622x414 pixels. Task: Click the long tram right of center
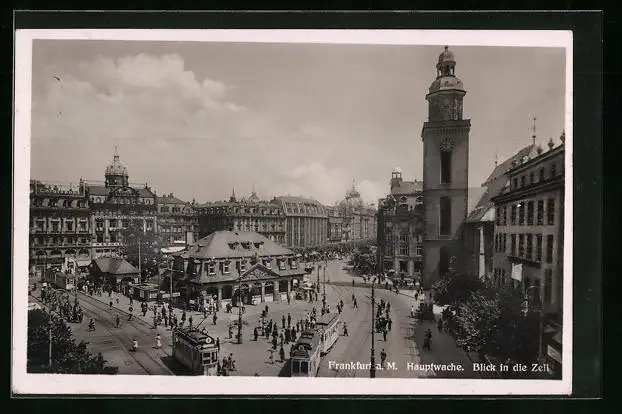[314, 342]
